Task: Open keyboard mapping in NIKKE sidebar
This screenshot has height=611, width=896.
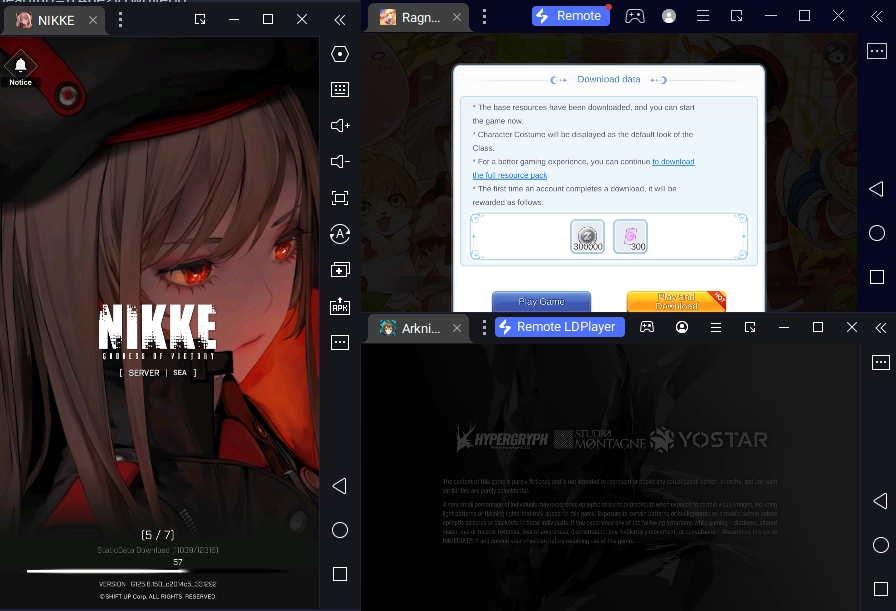Action: click(x=340, y=90)
